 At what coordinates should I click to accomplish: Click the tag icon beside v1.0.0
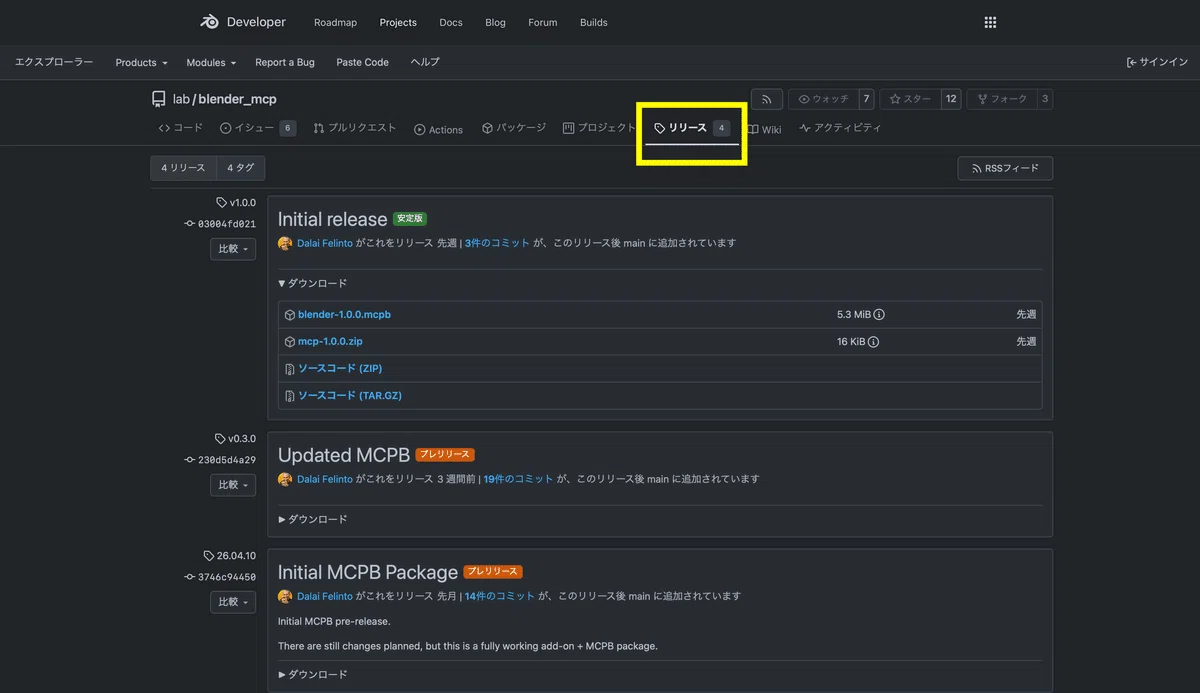[x=221, y=202]
